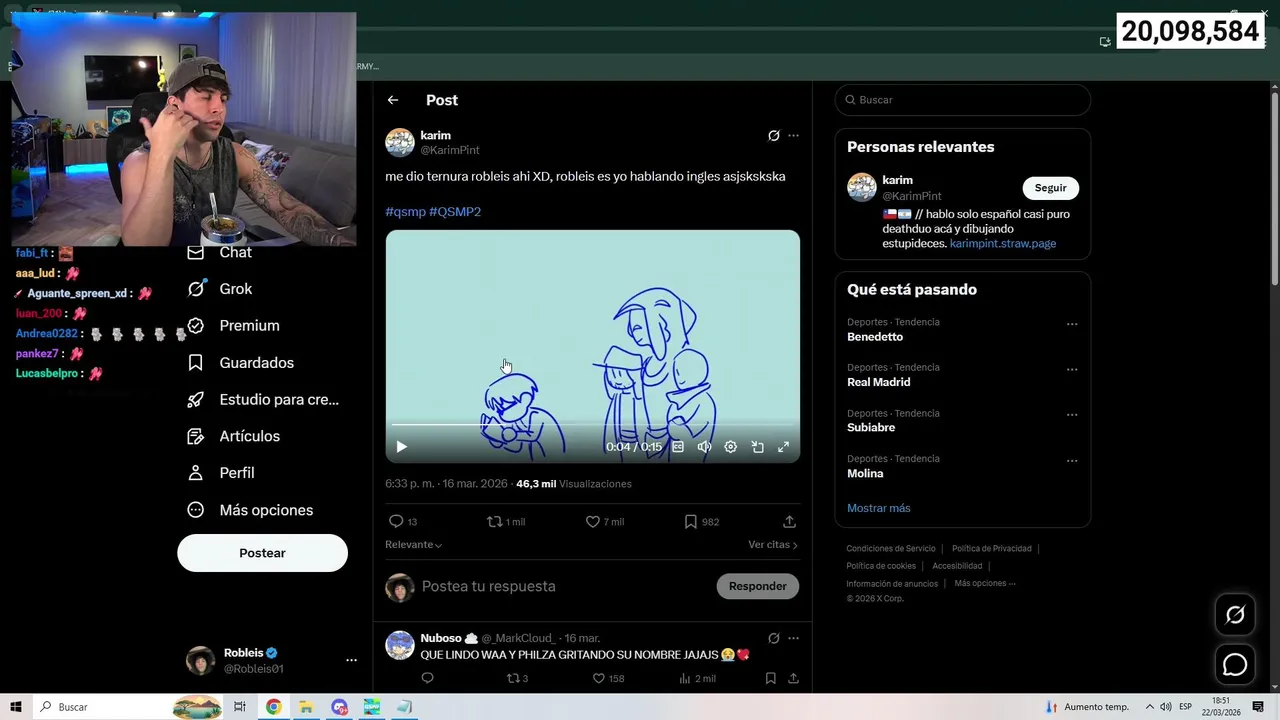Open Guardados bookmarks in the sidebar
This screenshot has width=1280, height=720.
[240, 363]
